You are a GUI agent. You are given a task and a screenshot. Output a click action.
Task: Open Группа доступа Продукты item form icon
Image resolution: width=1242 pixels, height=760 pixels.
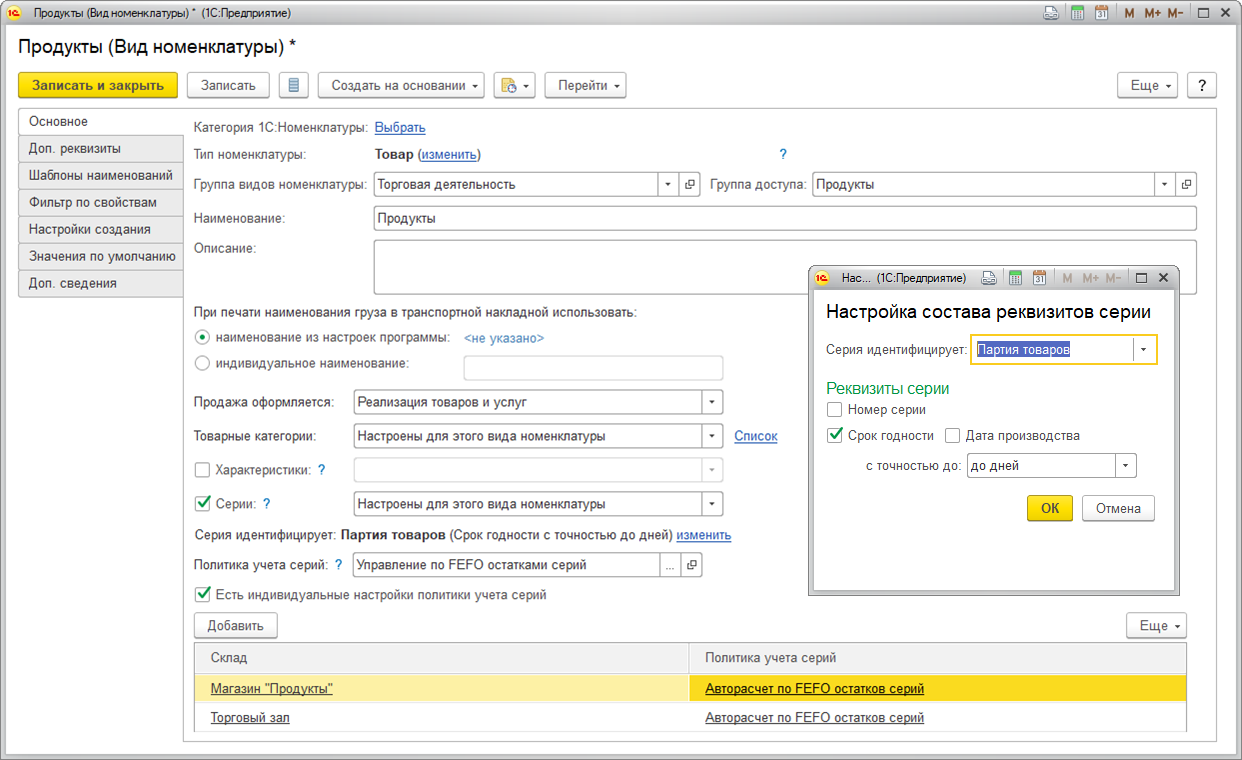click(x=1187, y=185)
